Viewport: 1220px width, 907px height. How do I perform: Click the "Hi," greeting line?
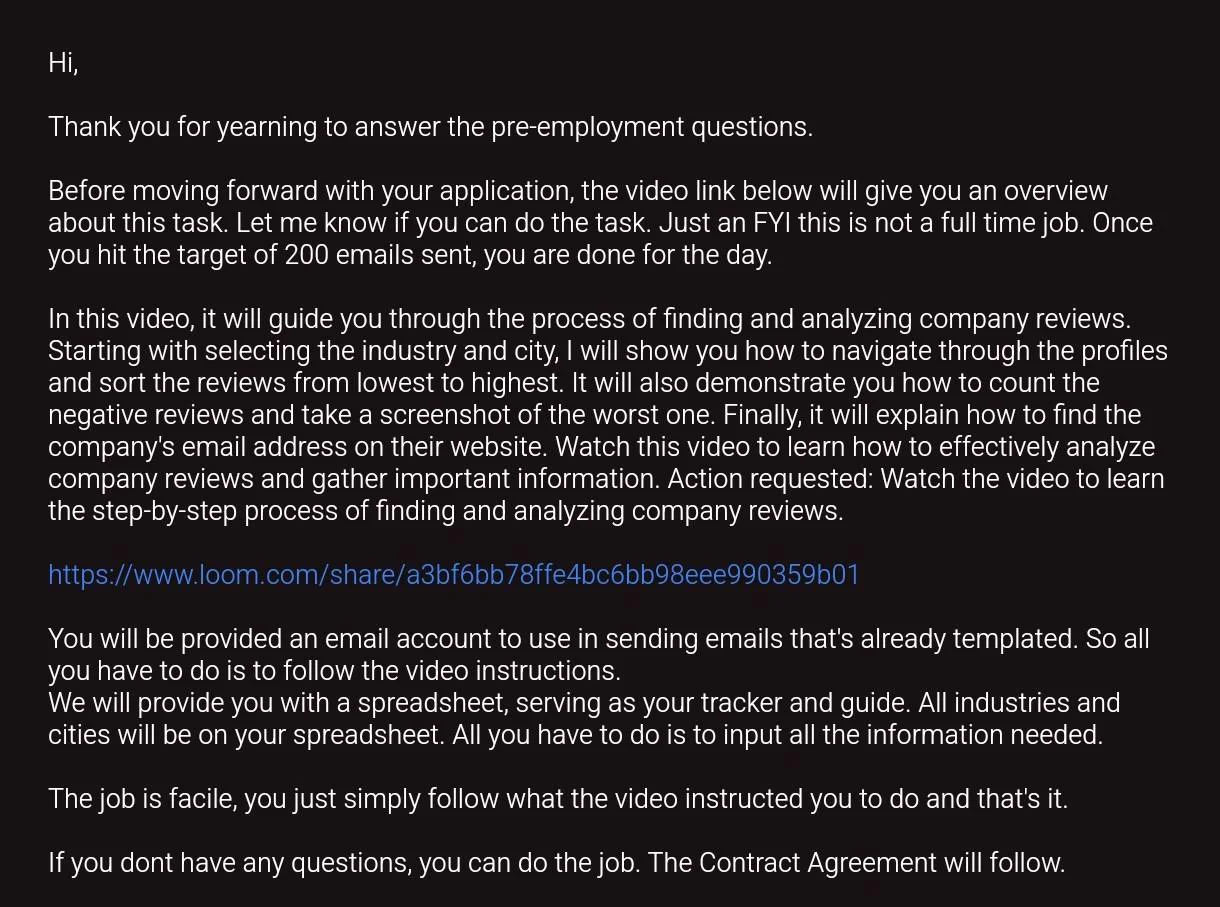coord(63,63)
